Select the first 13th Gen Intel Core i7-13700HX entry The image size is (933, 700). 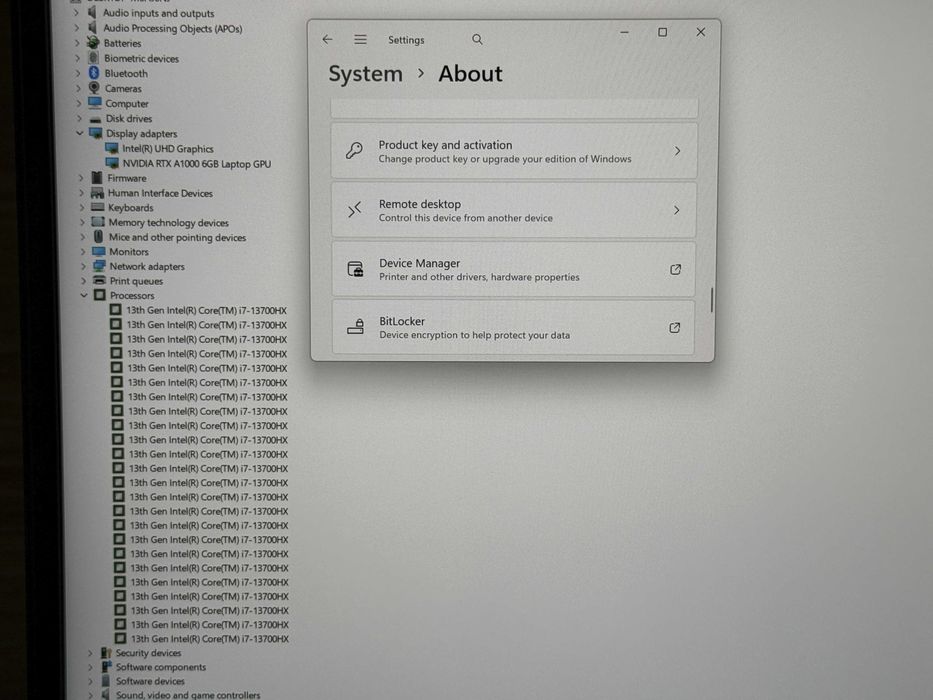coord(206,310)
